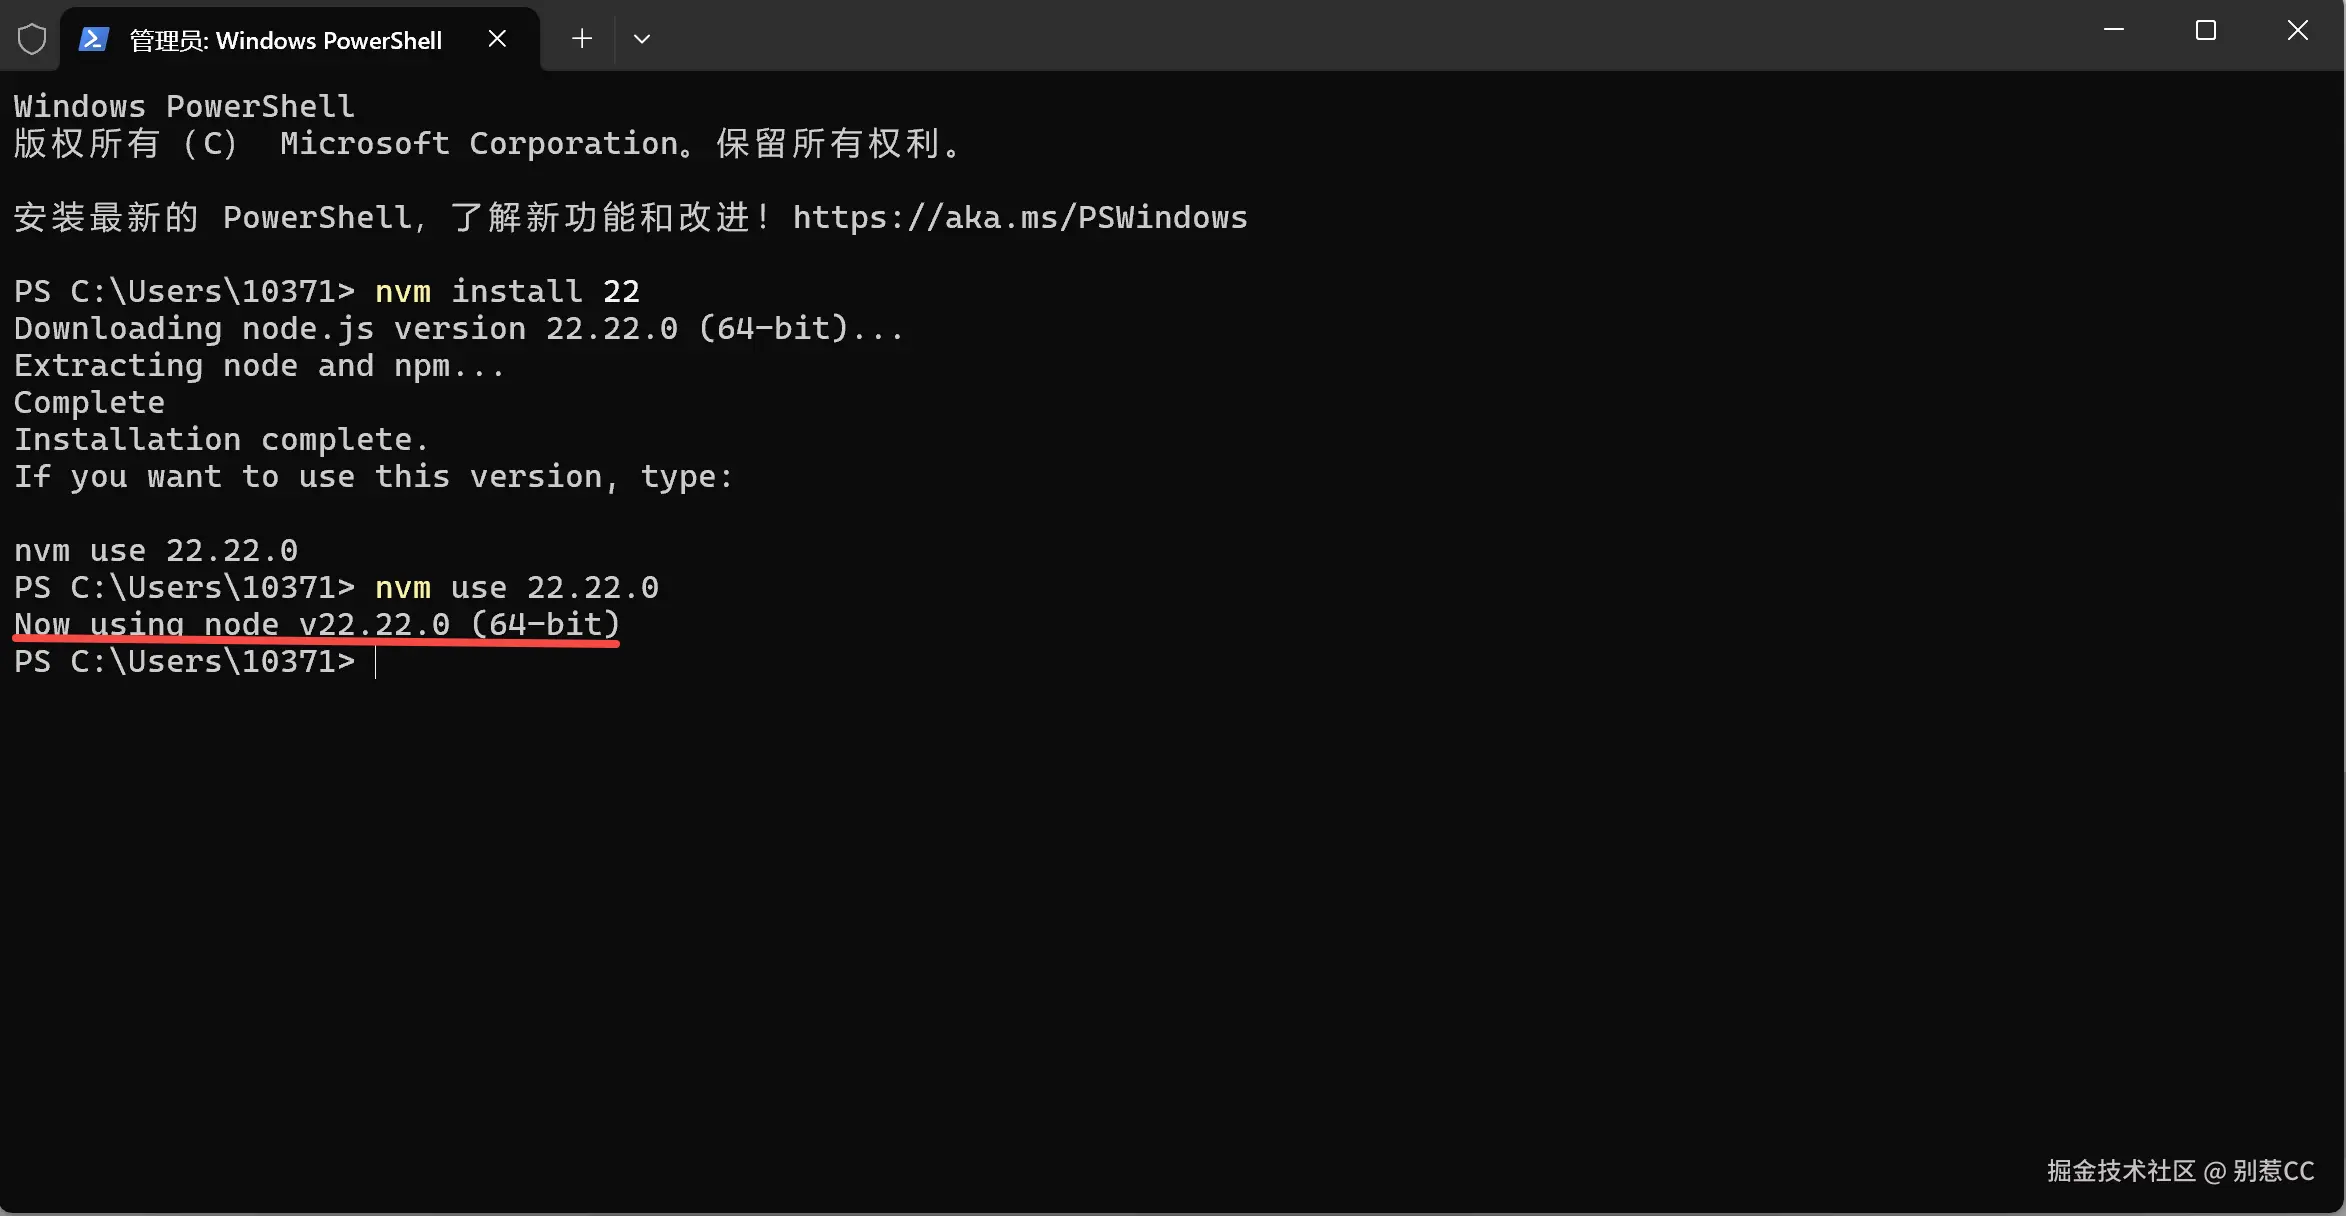Expand the new tab profile dropdown

(642, 39)
